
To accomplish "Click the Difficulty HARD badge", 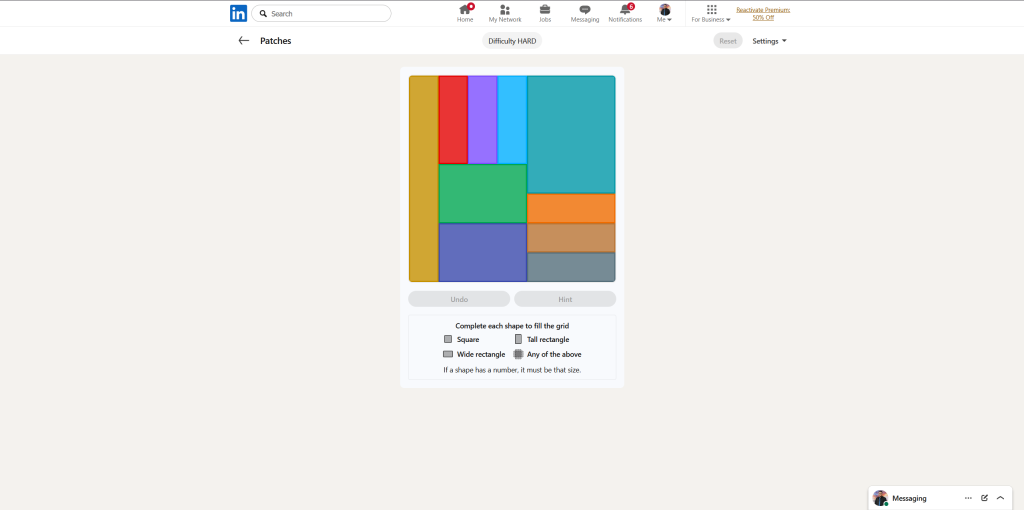I will 512,40.
